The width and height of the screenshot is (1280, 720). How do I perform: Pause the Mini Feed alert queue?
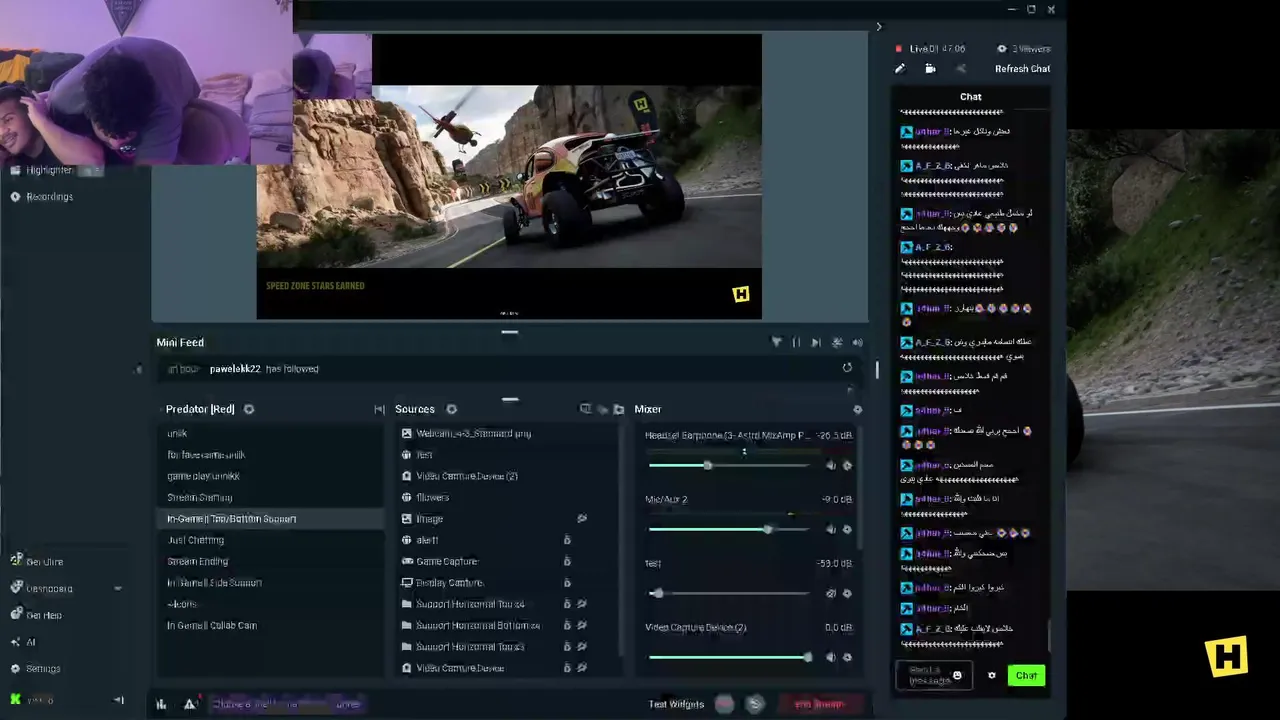[796, 342]
